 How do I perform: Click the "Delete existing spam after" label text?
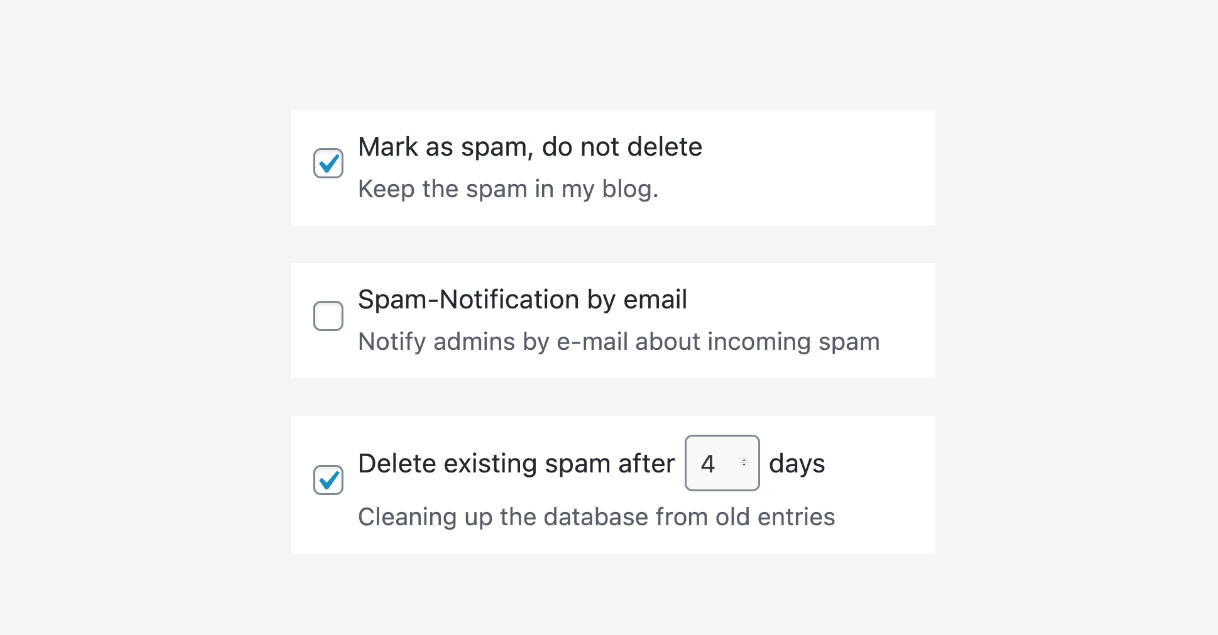pos(516,464)
